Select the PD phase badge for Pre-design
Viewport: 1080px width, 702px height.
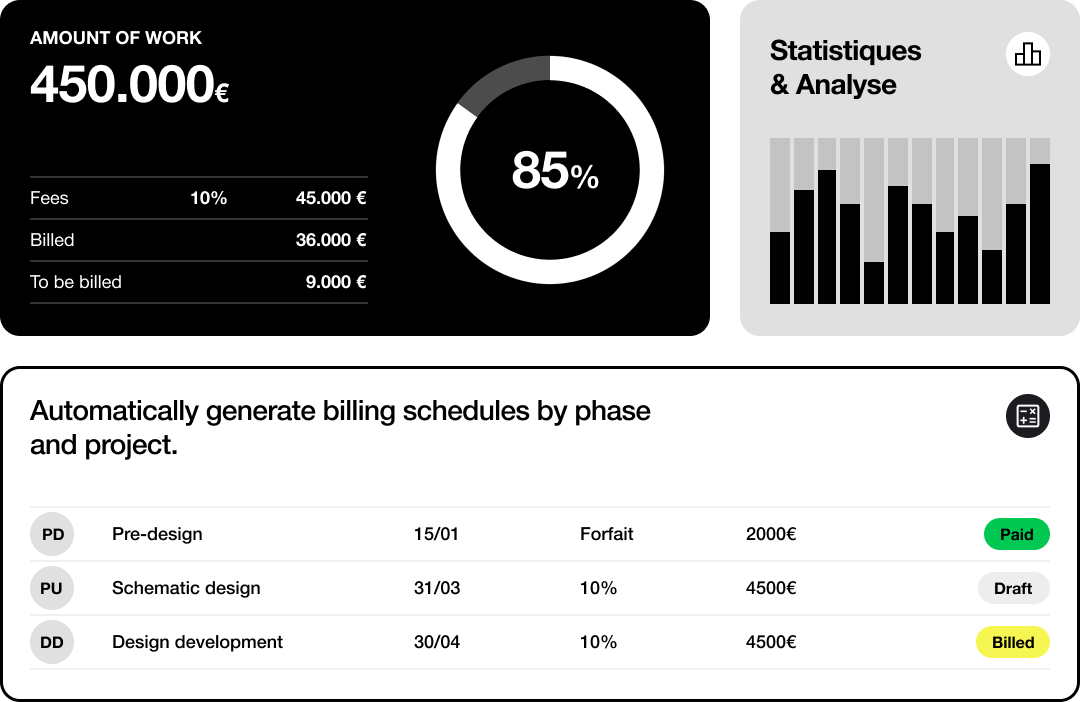tap(52, 534)
